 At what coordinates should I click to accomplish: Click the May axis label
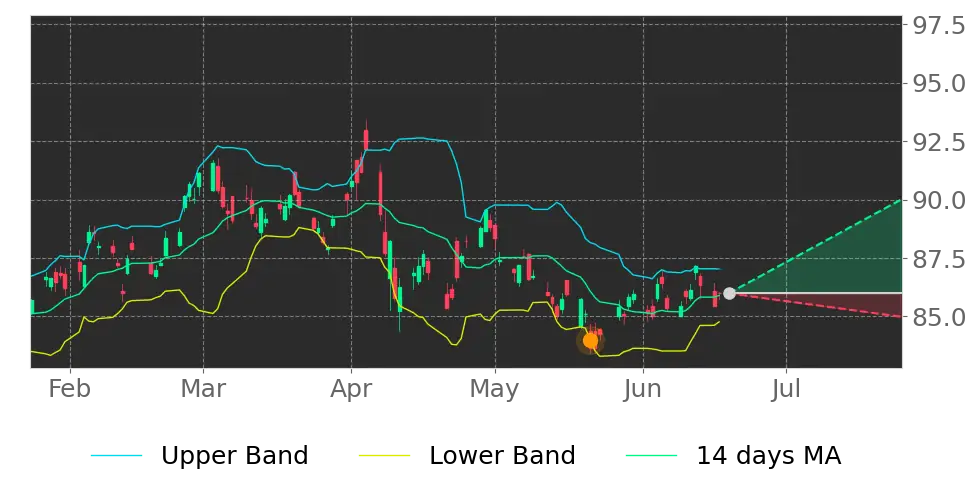click(x=495, y=389)
